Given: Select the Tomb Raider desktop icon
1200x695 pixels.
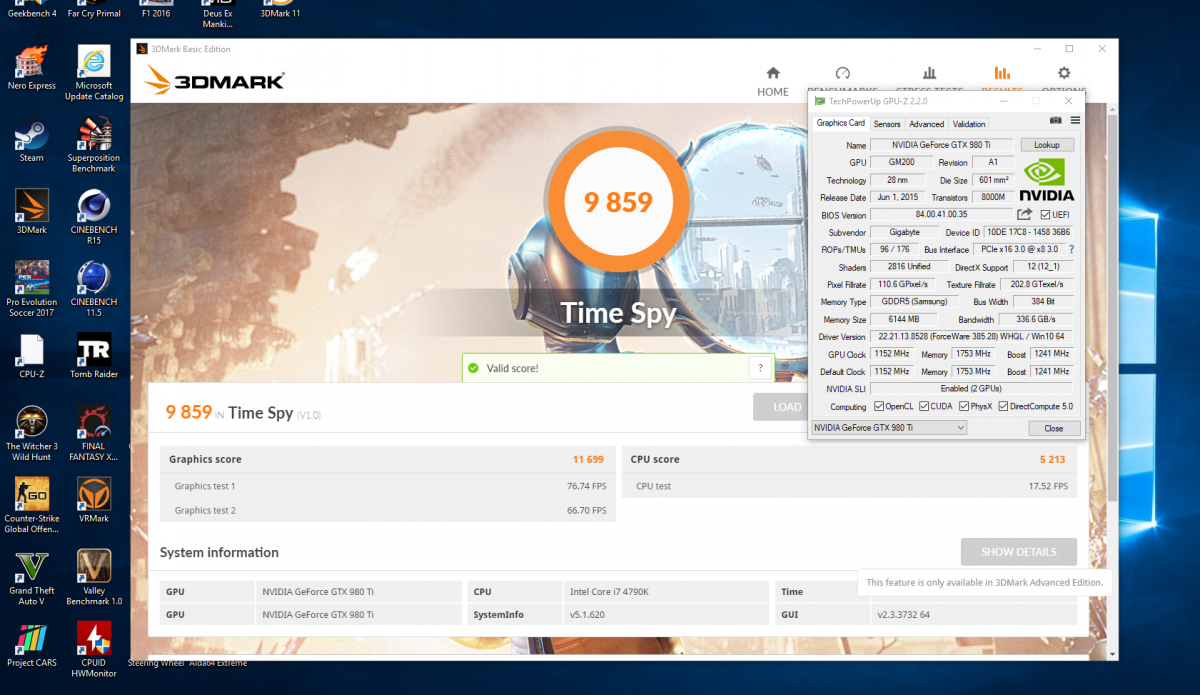Looking at the screenshot, I should [94, 357].
